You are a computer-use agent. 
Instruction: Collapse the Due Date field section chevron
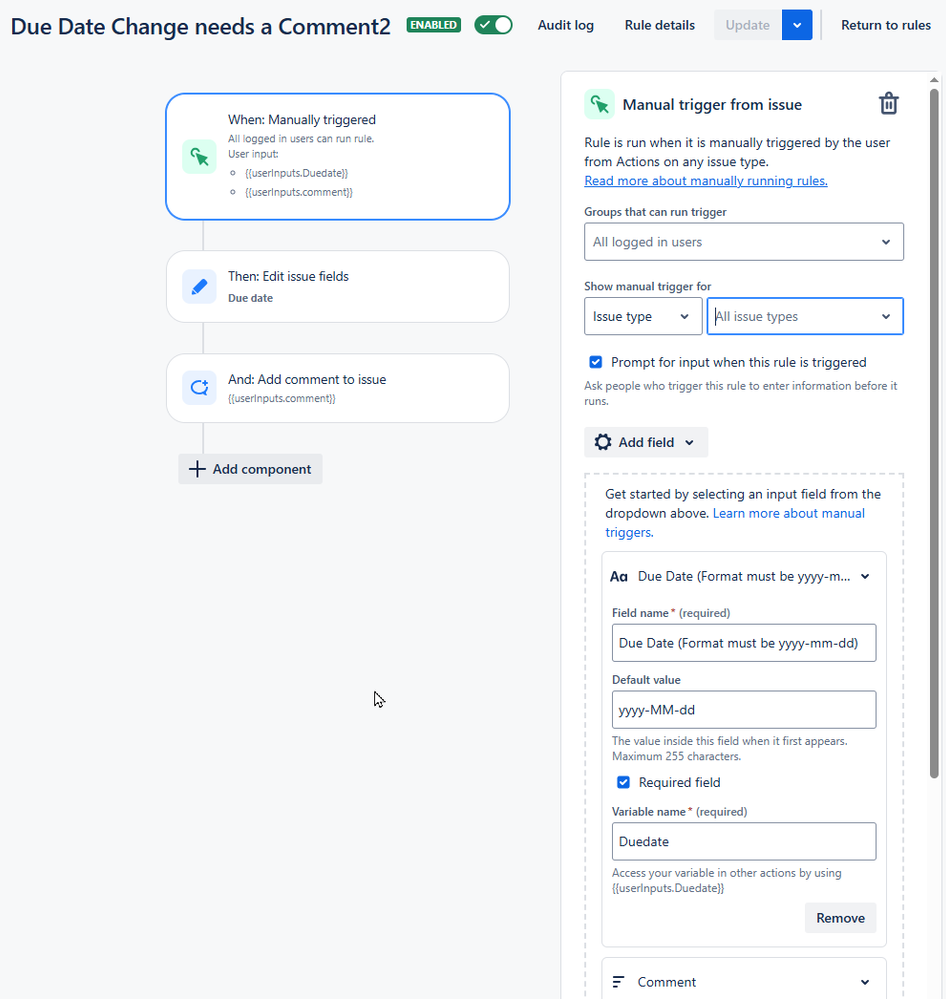tap(865, 577)
